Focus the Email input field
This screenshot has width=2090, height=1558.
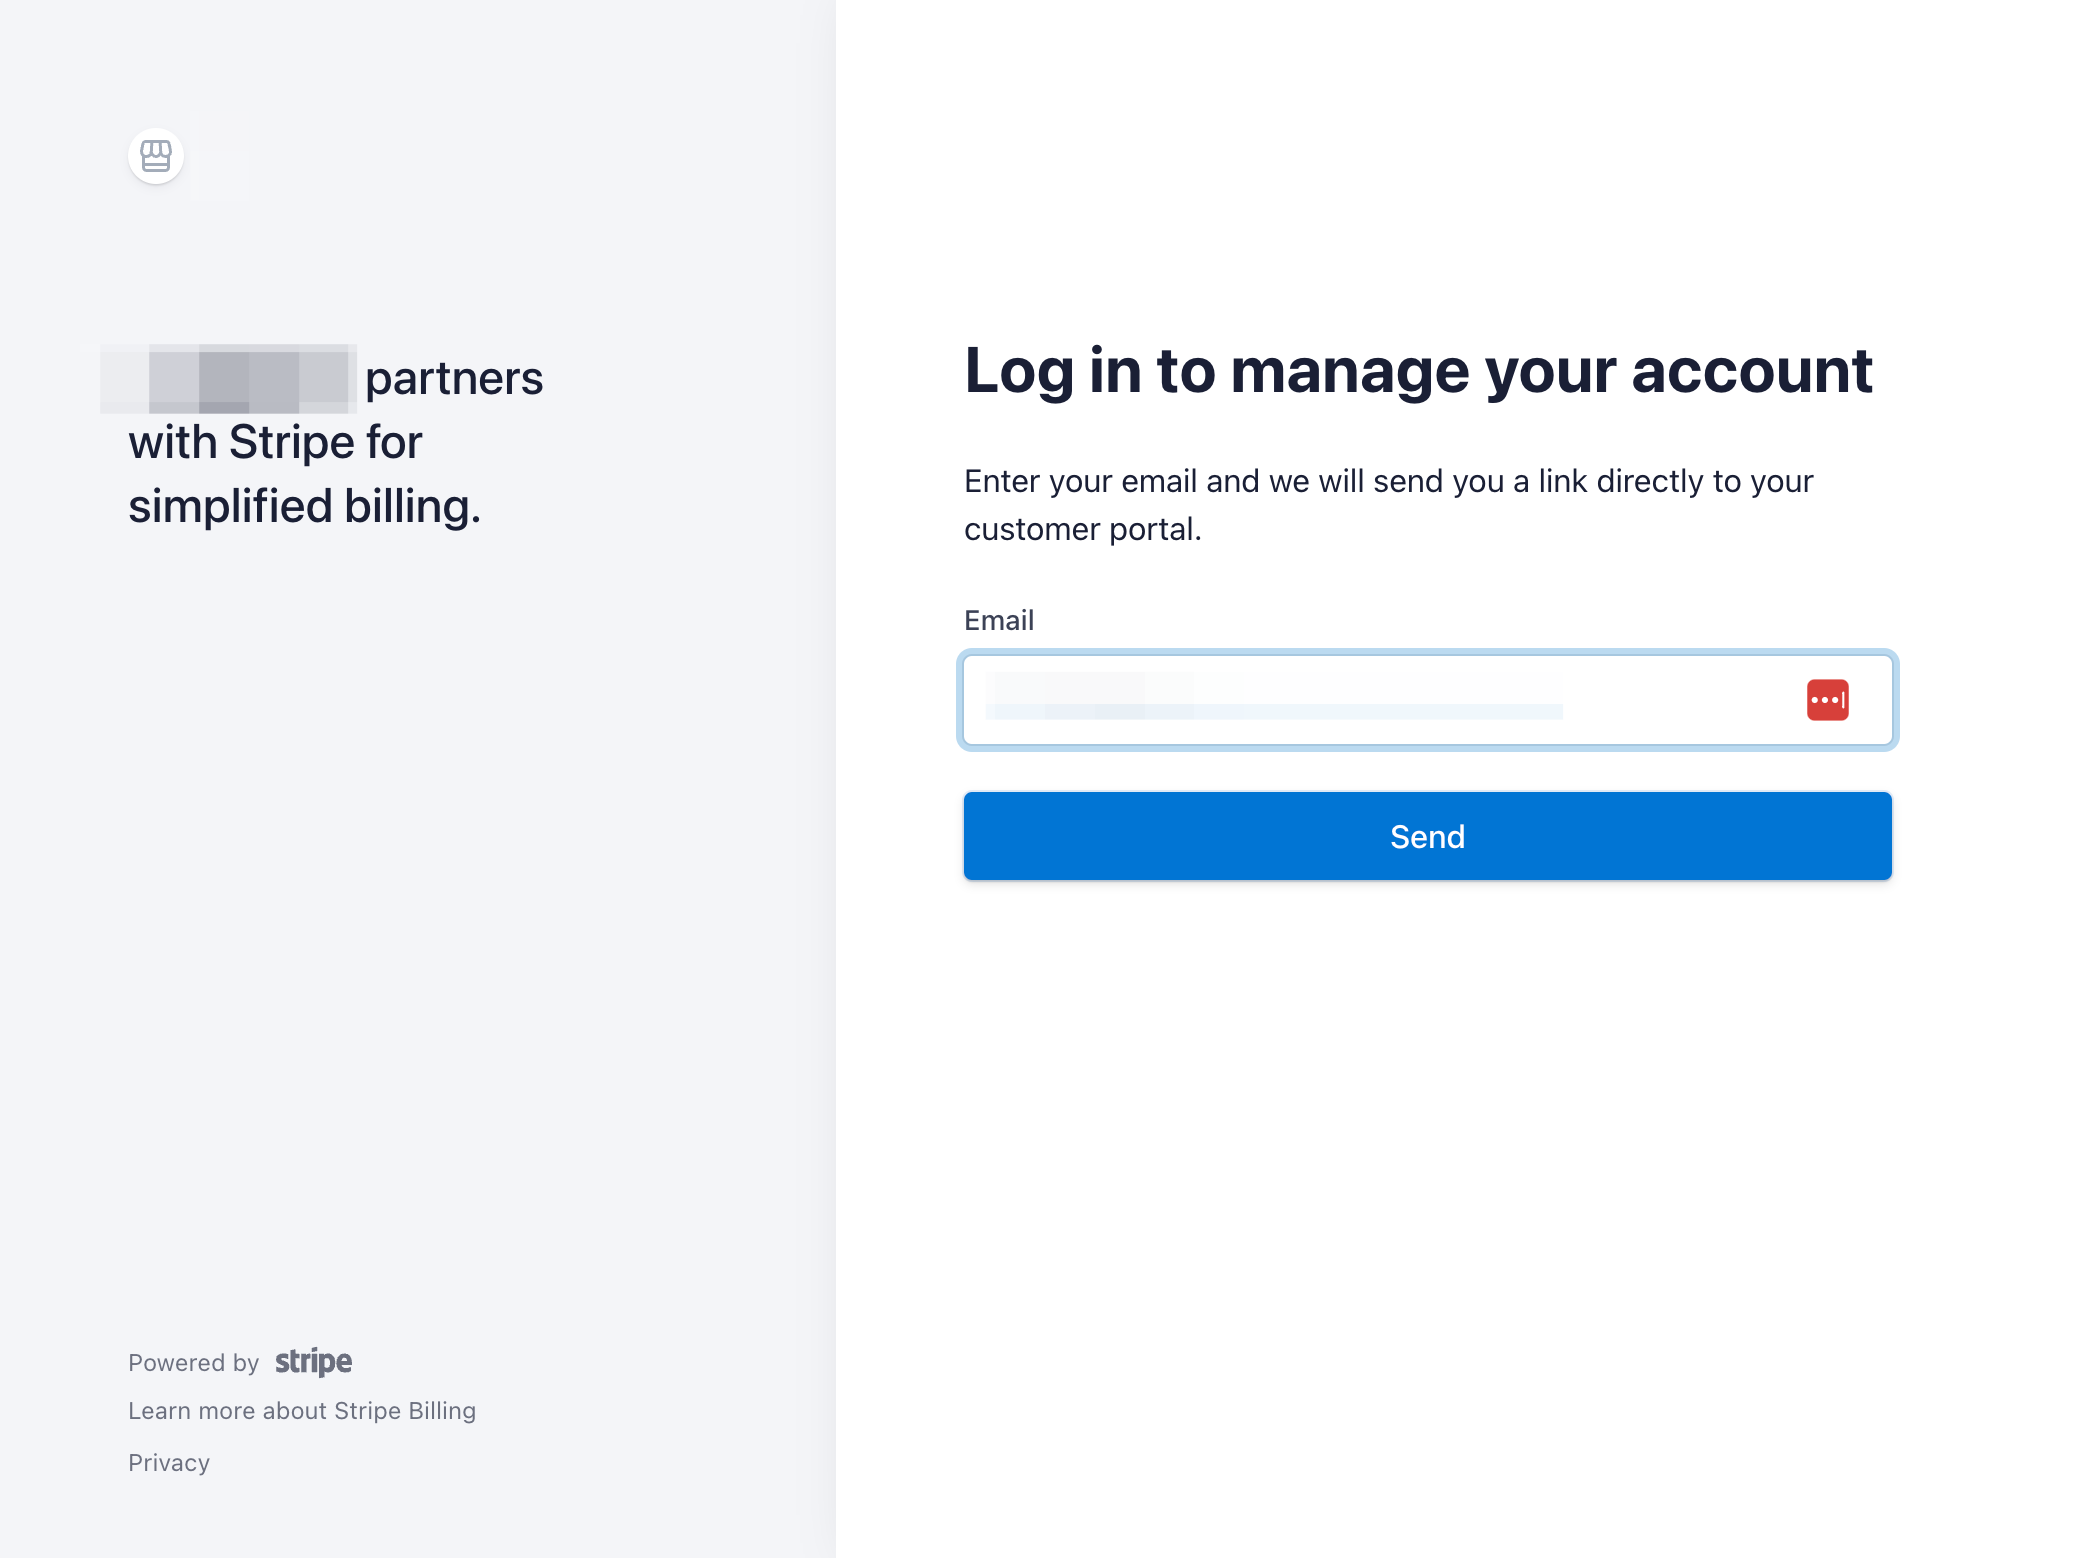coord(1427,700)
